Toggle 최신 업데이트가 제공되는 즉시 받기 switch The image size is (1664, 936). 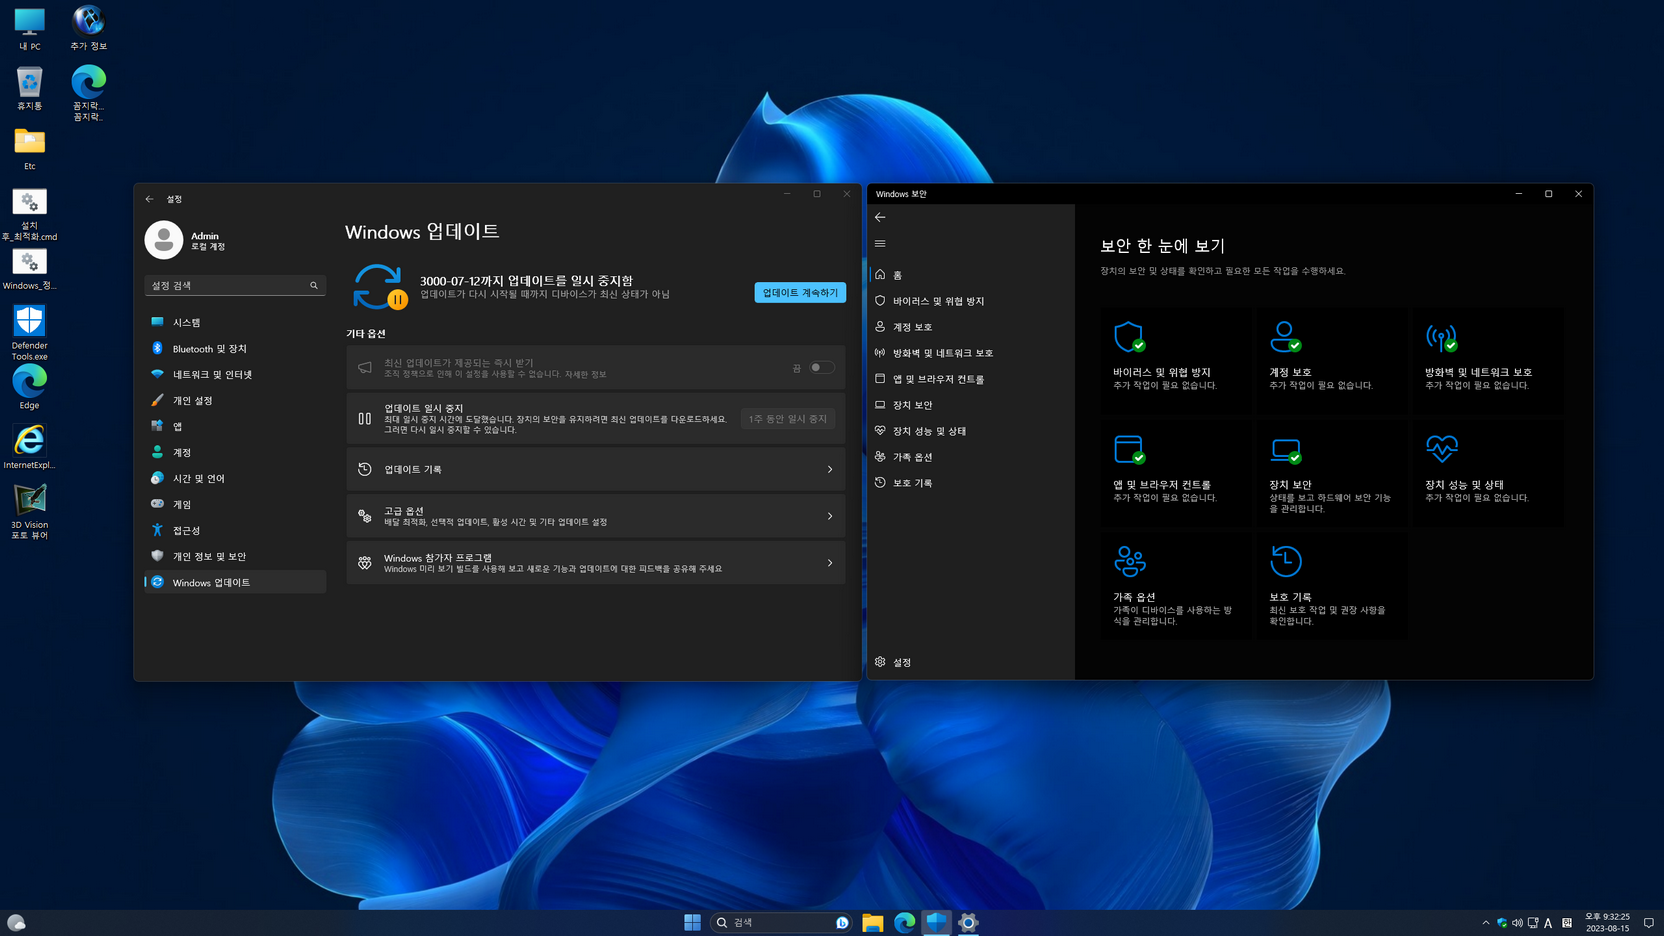click(x=822, y=368)
